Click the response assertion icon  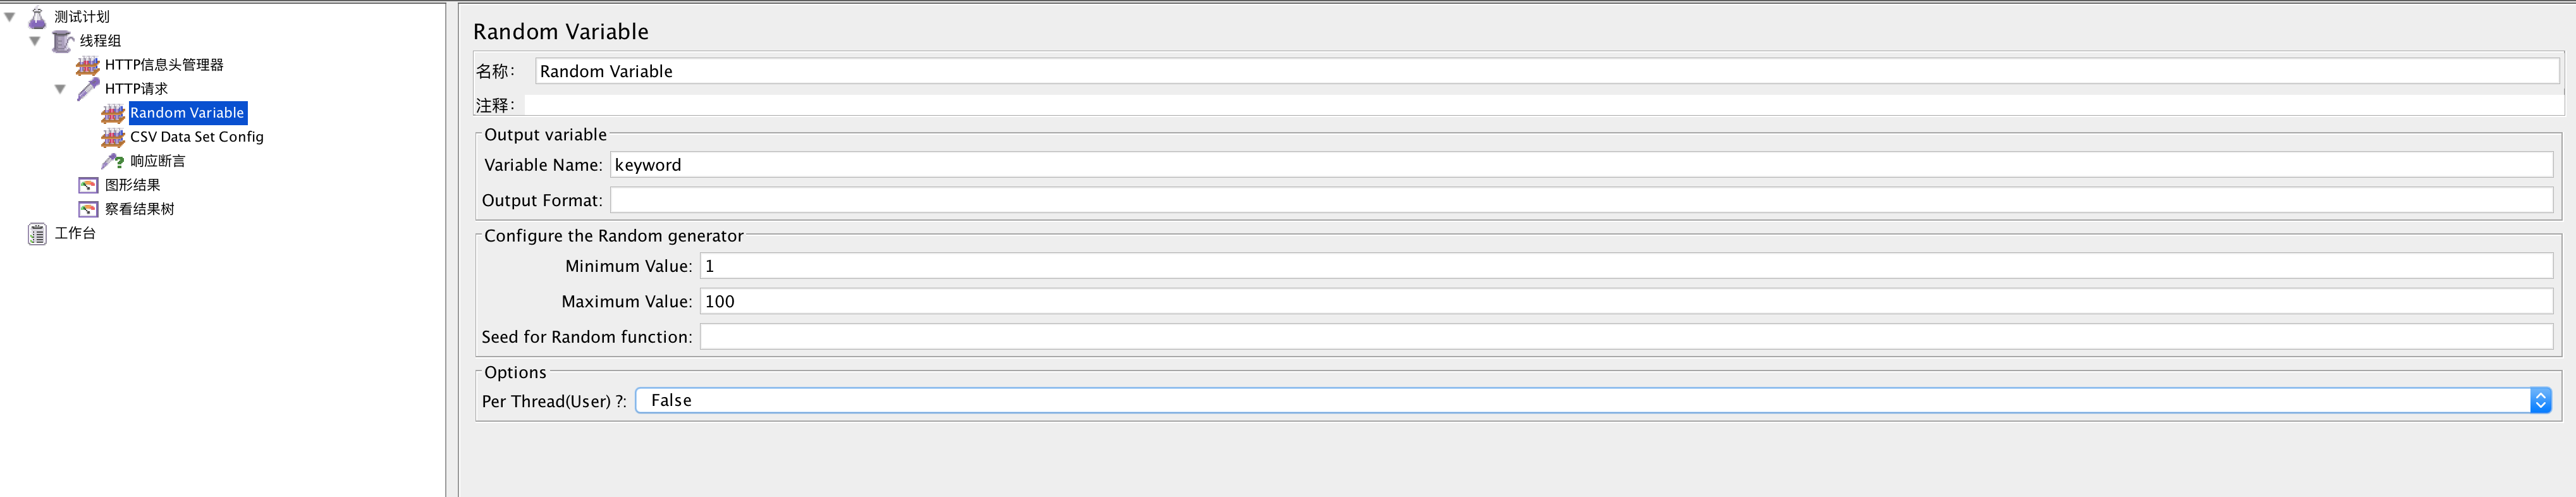pos(113,161)
